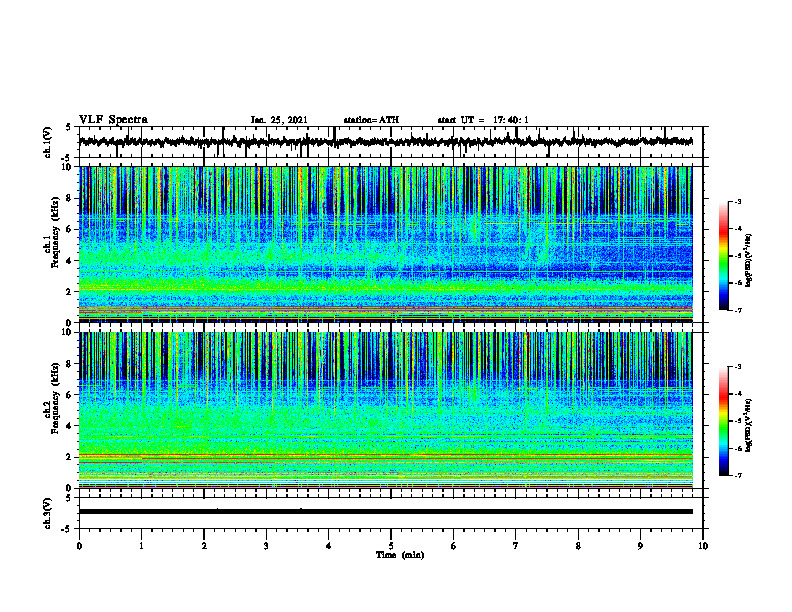Click the "ch.1(V)" axis label

pyautogui.click(x=48, y=142)
